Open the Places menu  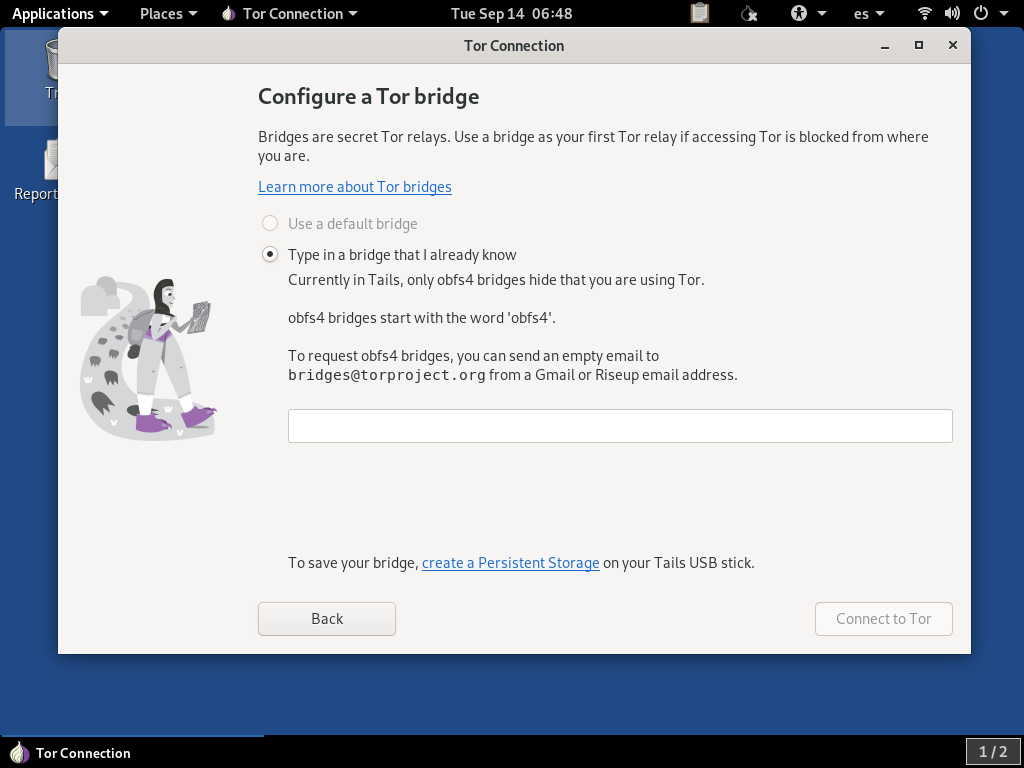point(168,14)
